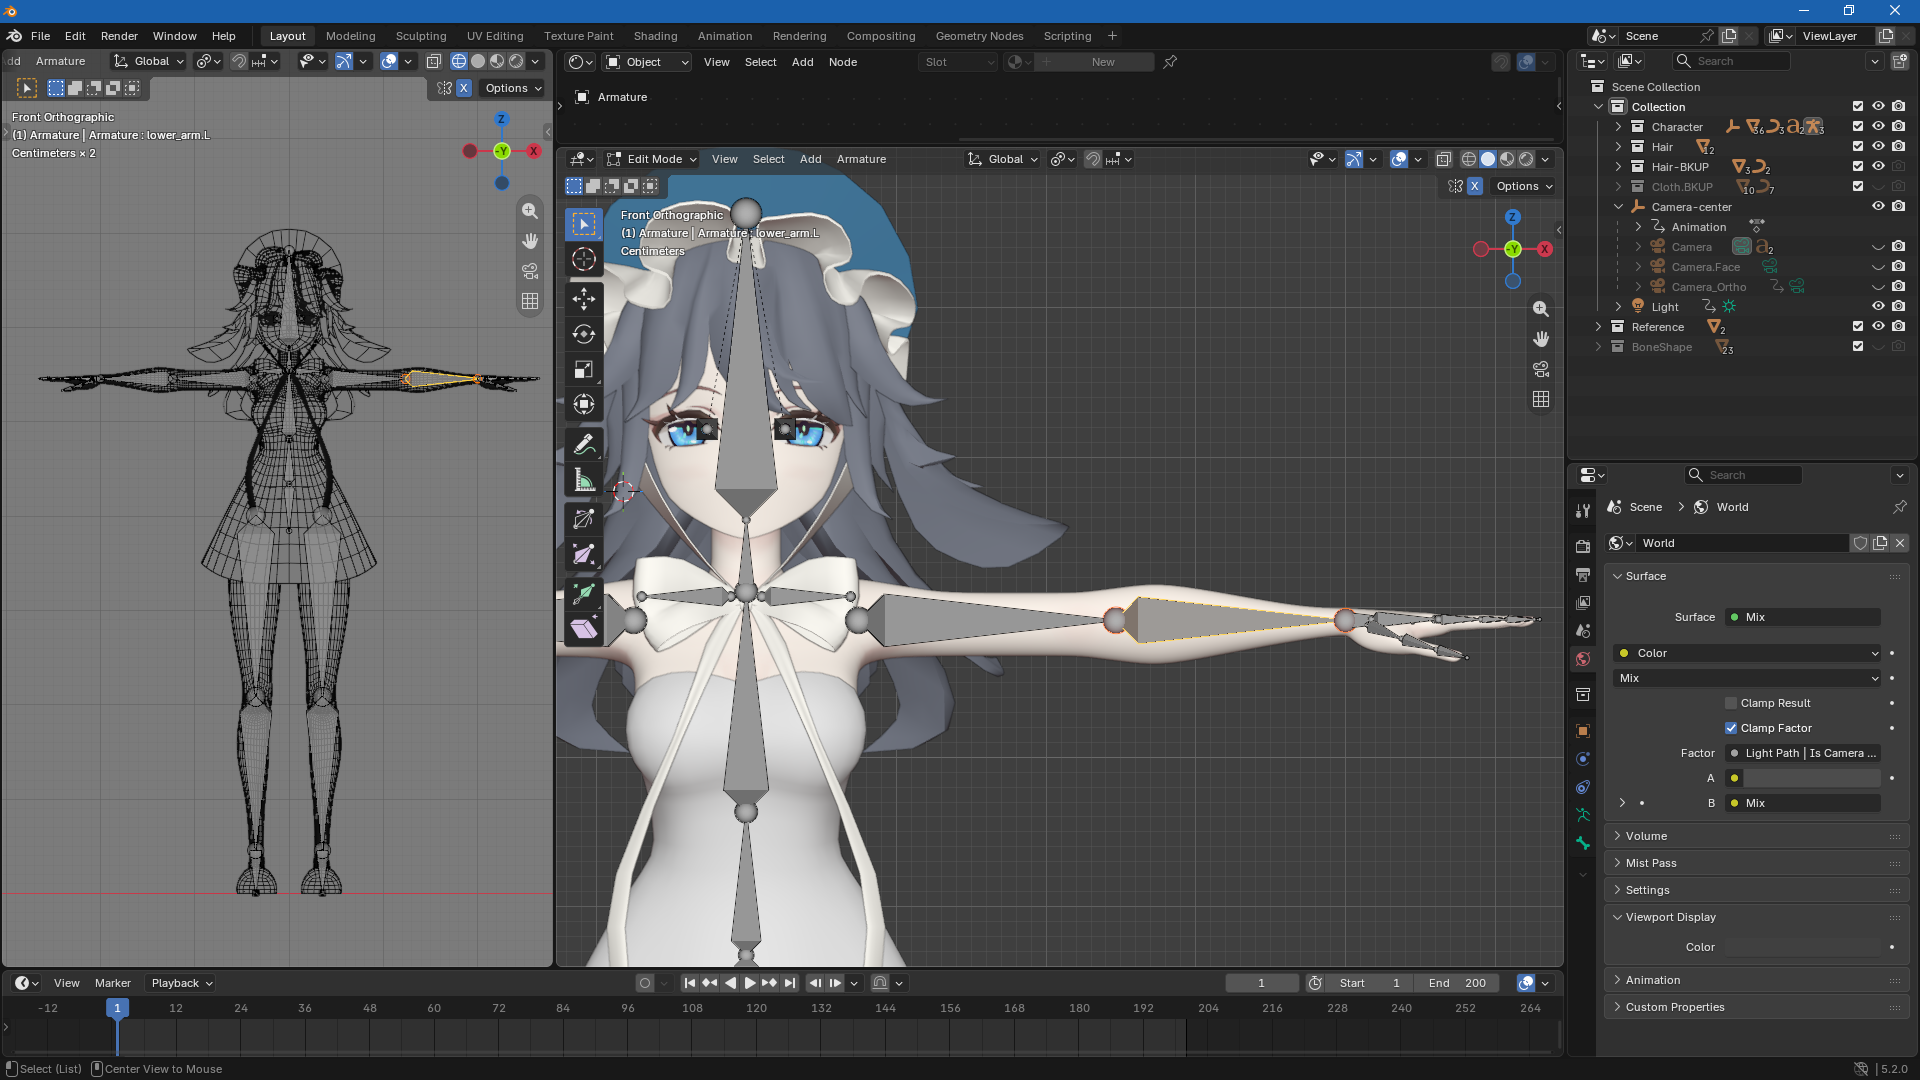Open the File menu
1920x1080 pixels.
pyautogui.click(x=40, y=36)
